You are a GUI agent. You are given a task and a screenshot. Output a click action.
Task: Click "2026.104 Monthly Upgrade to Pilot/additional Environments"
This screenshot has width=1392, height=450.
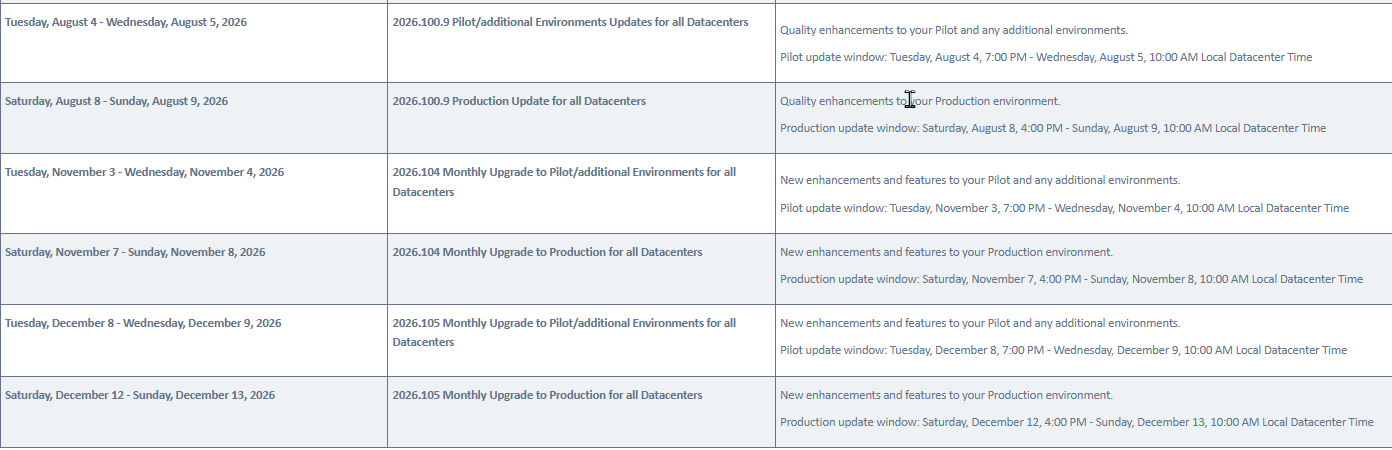[x=564, y=182]
